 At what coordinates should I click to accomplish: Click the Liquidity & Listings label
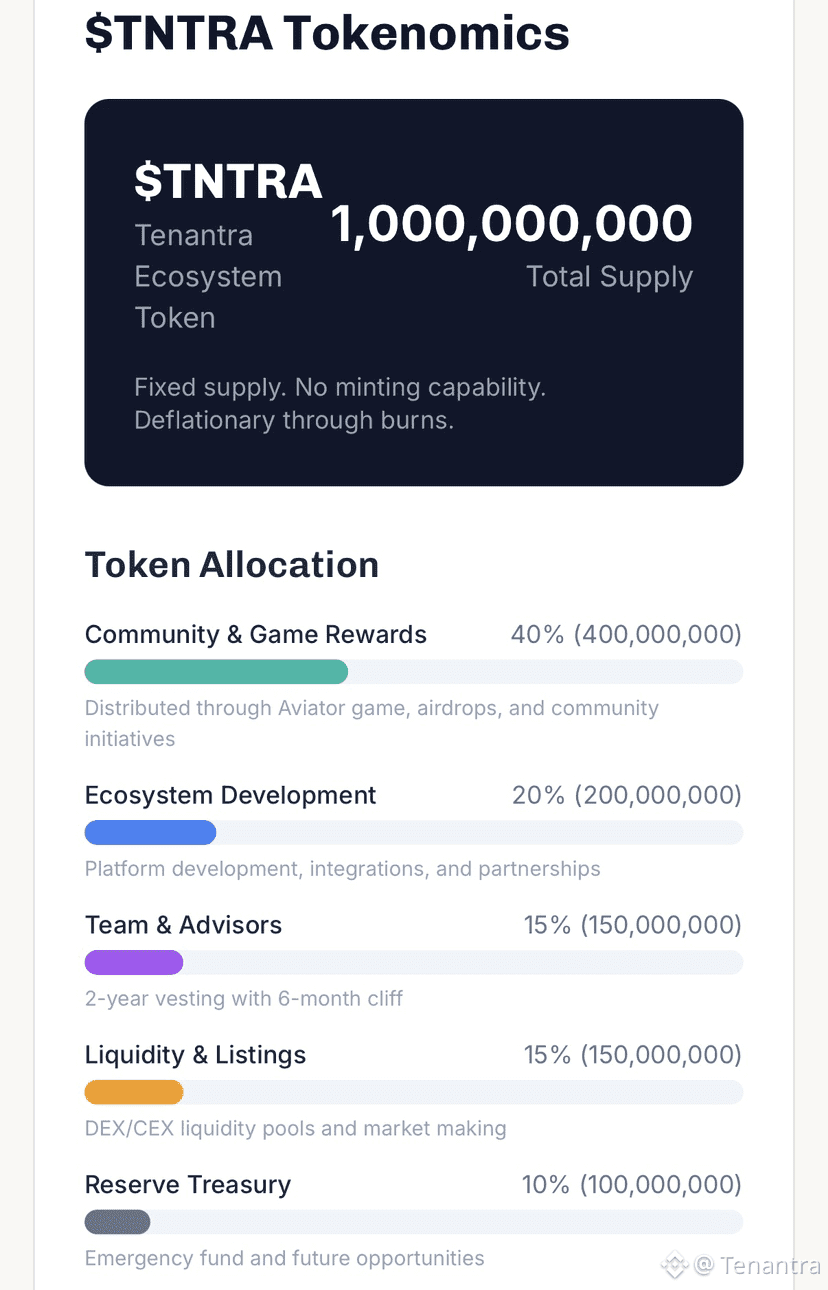195,1055
